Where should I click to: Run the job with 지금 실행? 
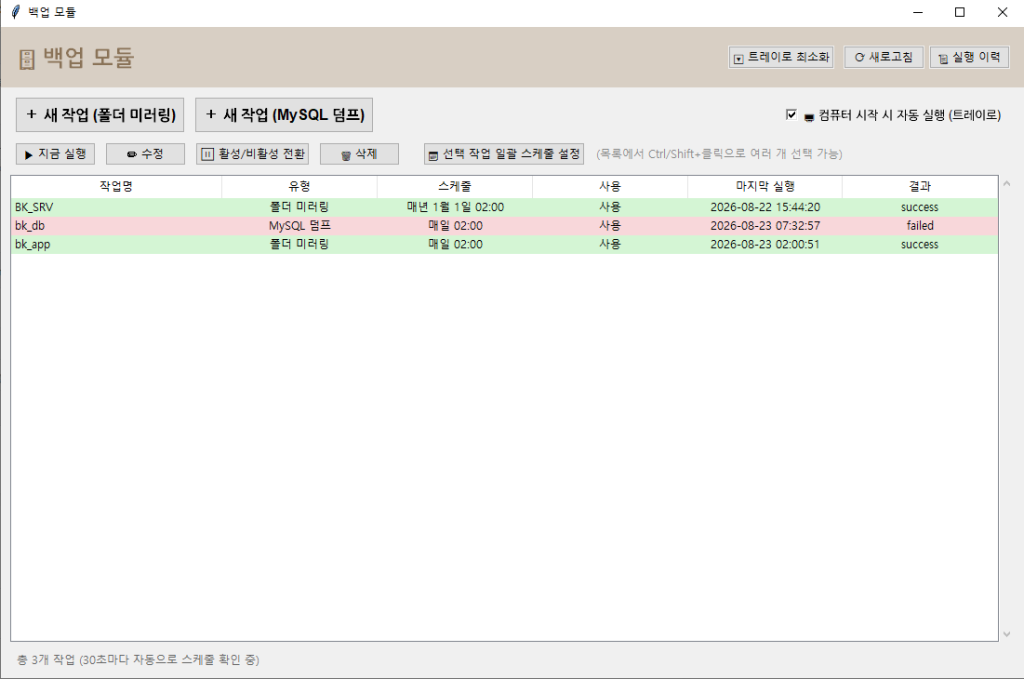(x=56, y=154)
